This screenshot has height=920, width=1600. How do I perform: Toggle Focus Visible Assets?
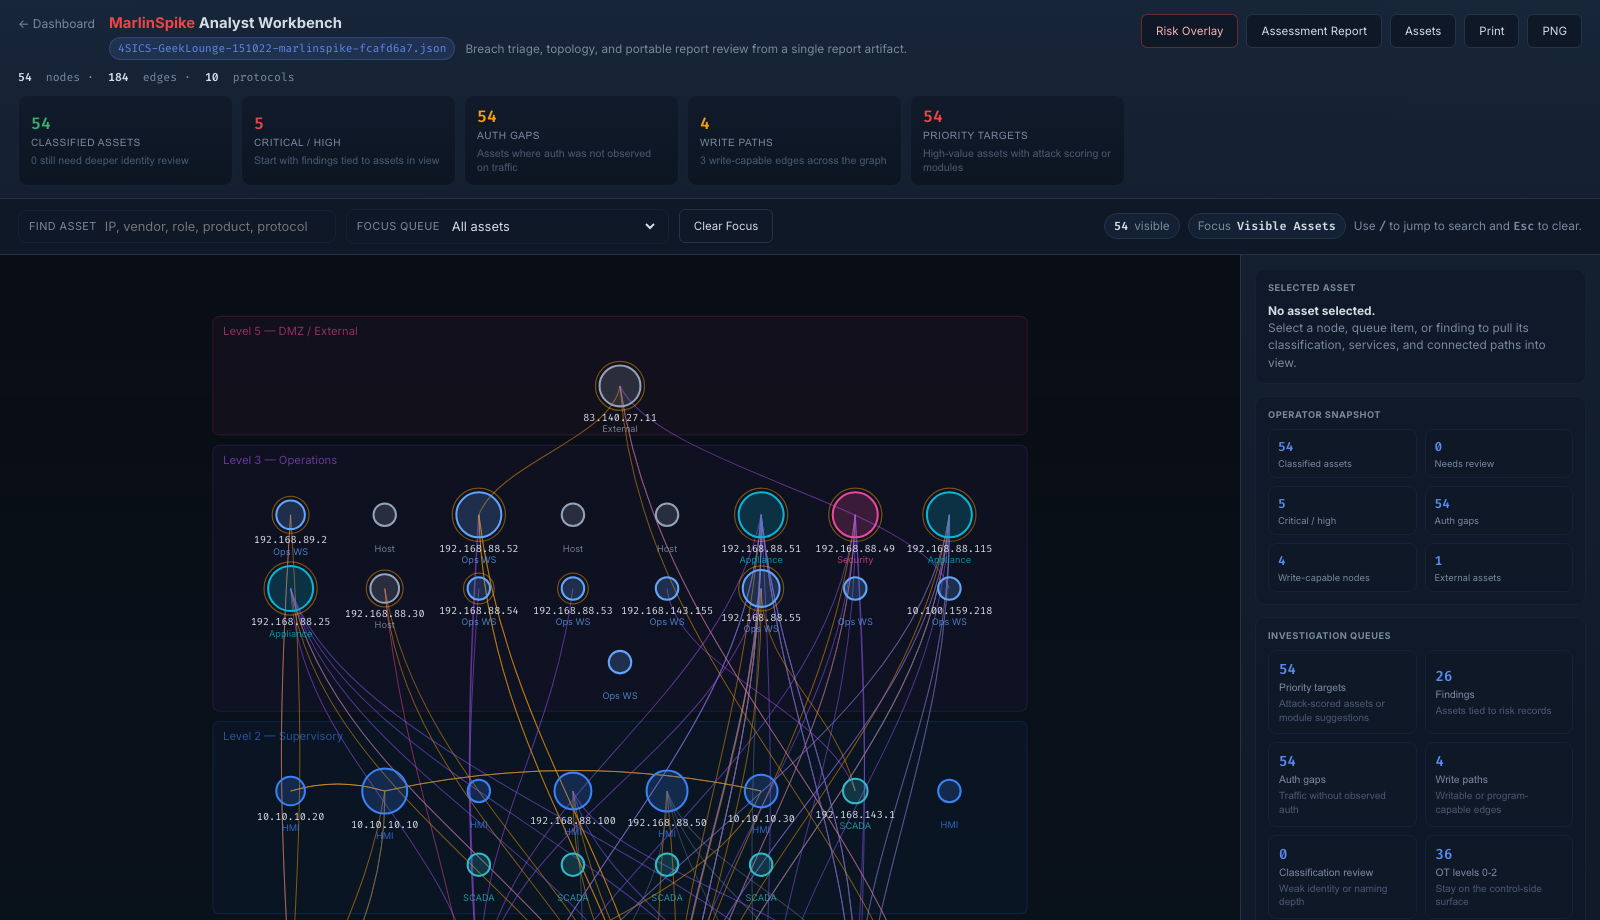(1265, 226)
